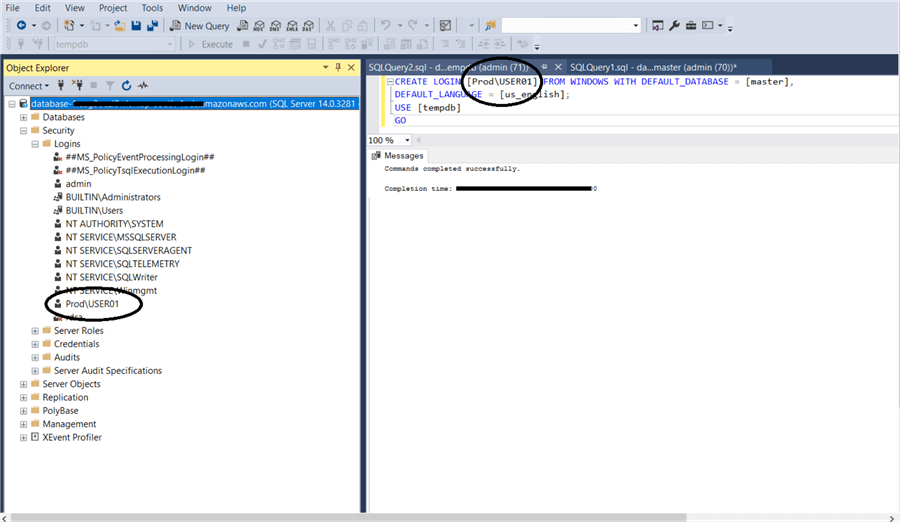Switch output to Results to Grid
This screenshot has width=900, height=522.
pyautogui.click(x=406, y=44)
